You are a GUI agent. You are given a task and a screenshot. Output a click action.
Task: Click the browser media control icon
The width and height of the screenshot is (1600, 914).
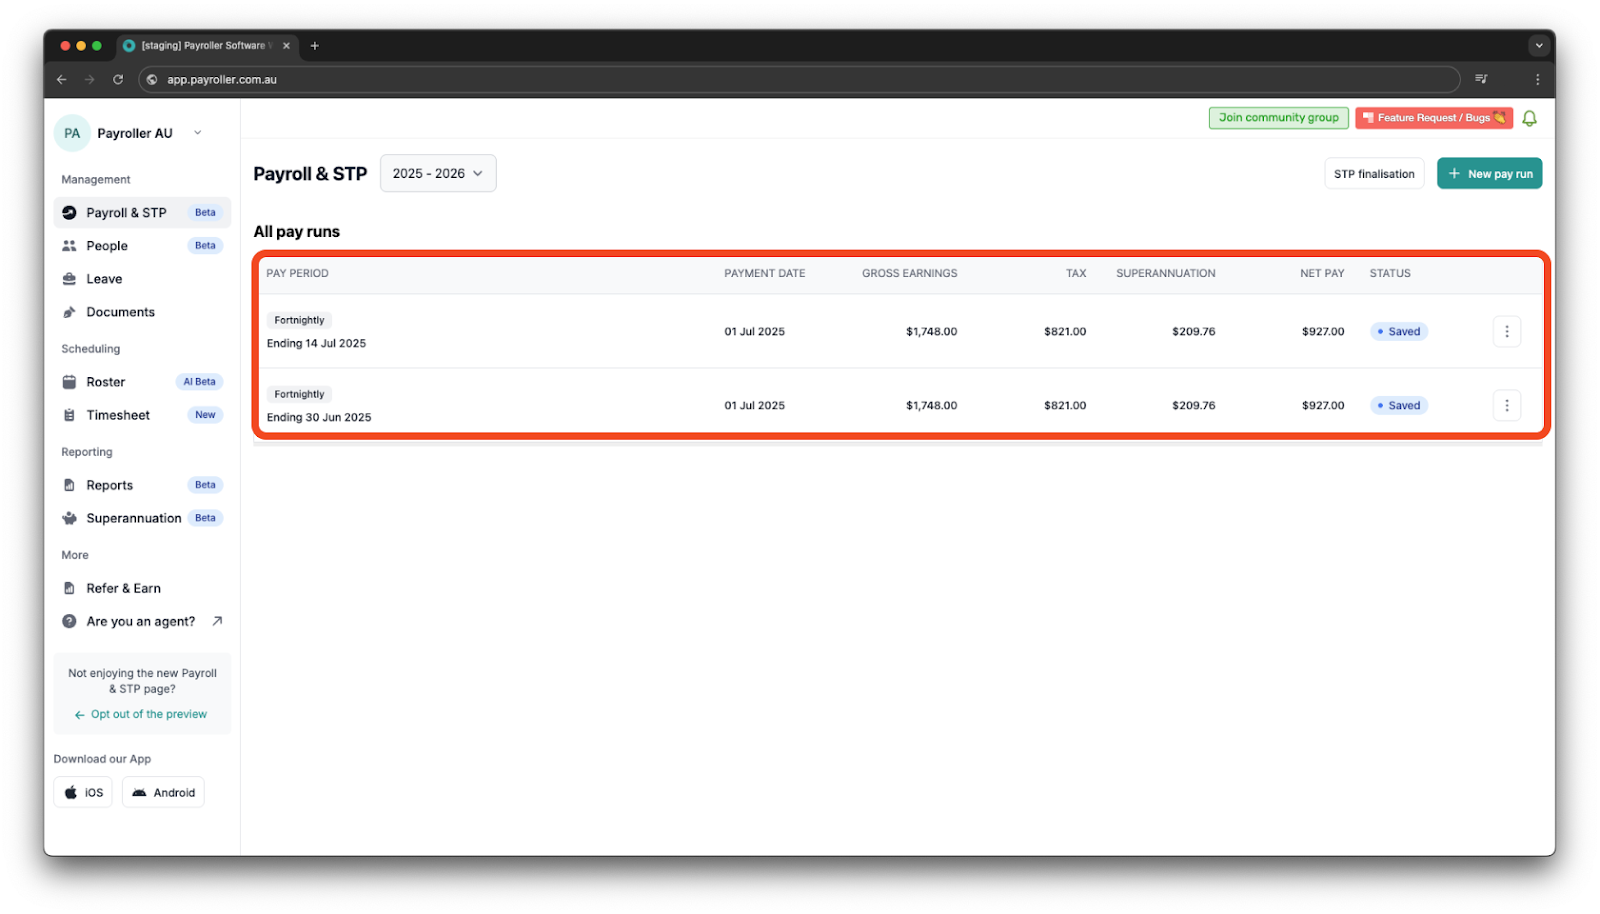[1481, 79]
